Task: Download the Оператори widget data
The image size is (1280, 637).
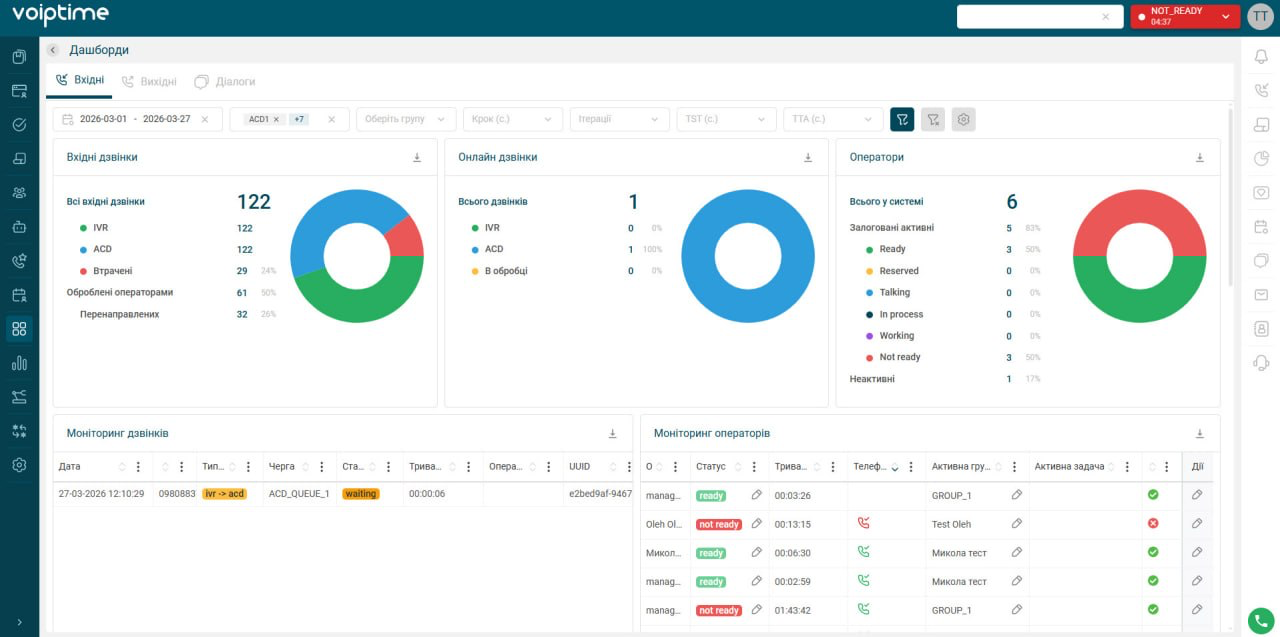Action: tap(1199, 158)
